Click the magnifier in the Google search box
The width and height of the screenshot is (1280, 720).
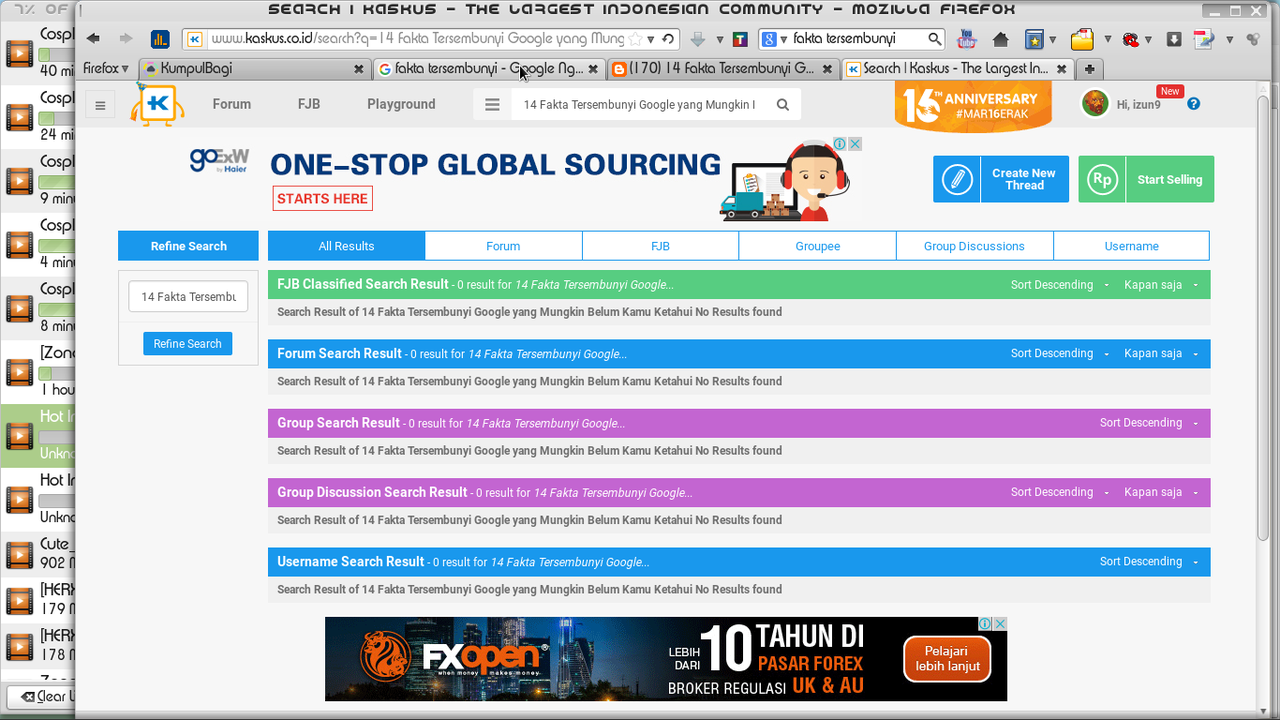click(x=934, y=39)
